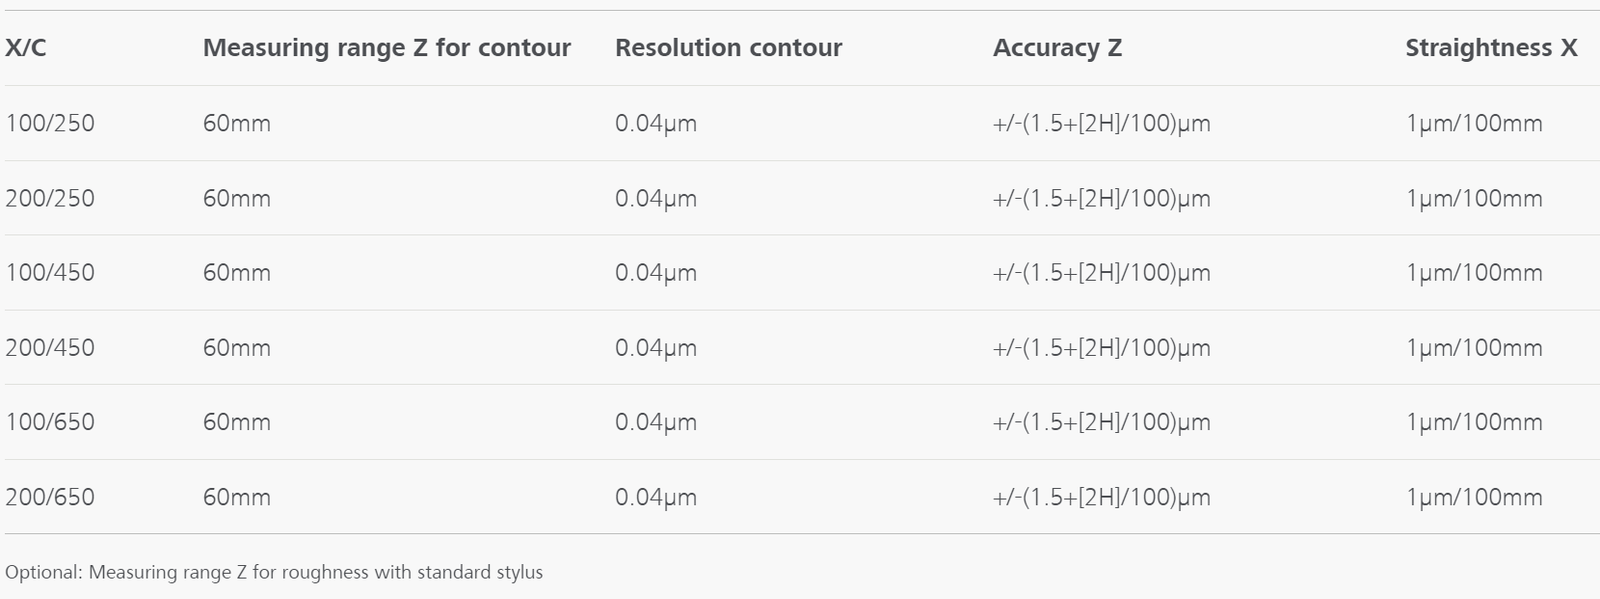The width and height of the screenshot is (1600, 599).
Task: Select the 200/450 row label
Action: [50, 348]
